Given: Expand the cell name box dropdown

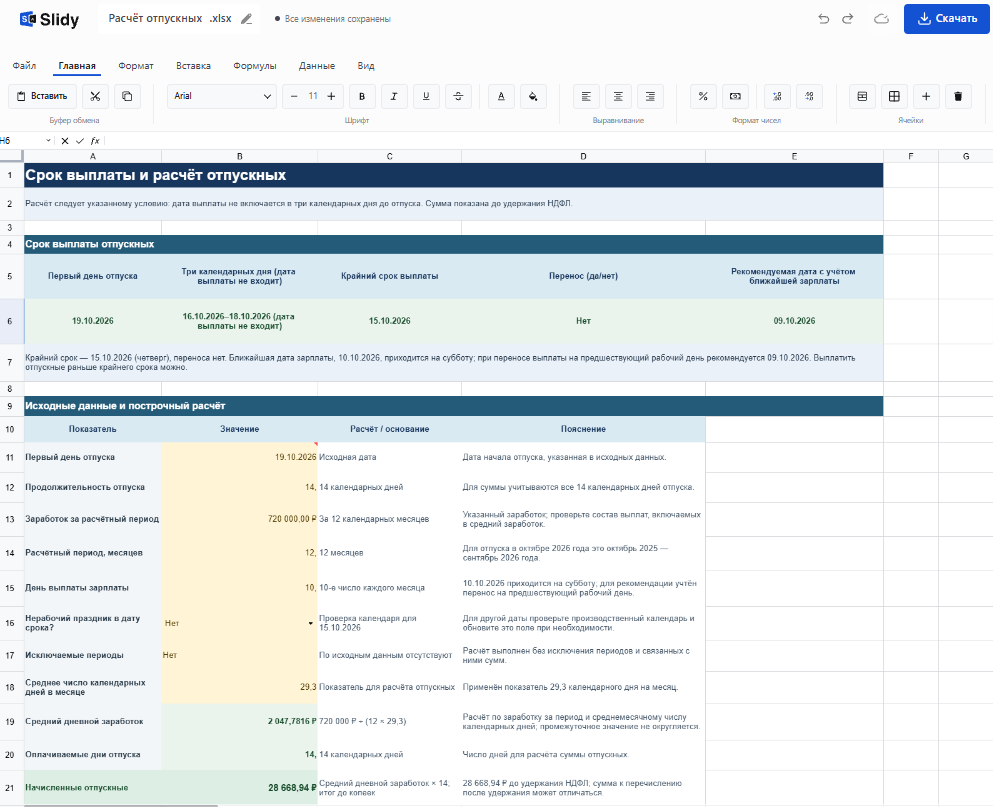Looking at the screenshot, I should click(x=48, y=141).
